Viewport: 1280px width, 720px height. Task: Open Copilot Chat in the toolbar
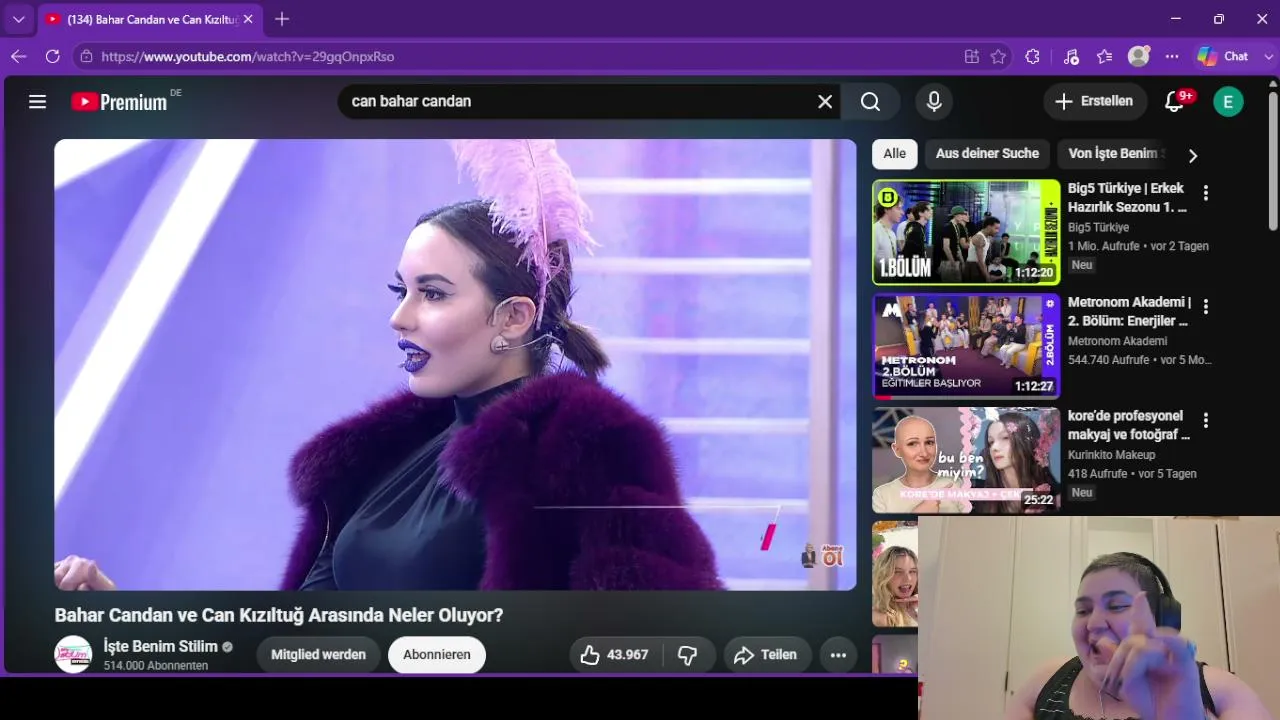click(1223, 57)
